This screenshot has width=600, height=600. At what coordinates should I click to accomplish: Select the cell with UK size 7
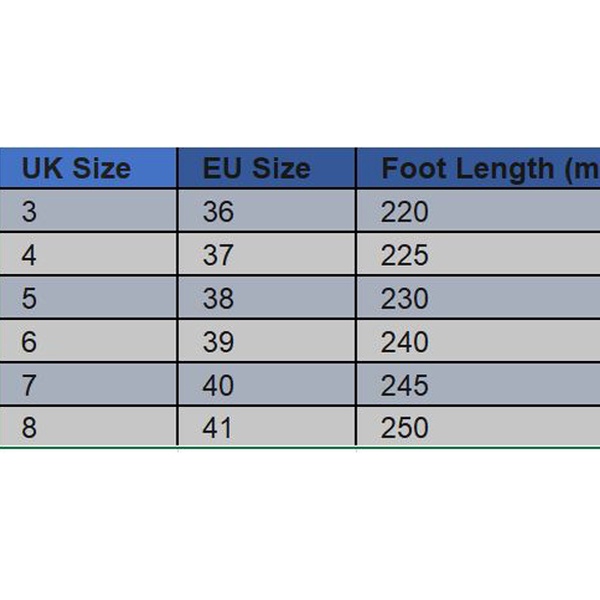[x=88, y=385]
